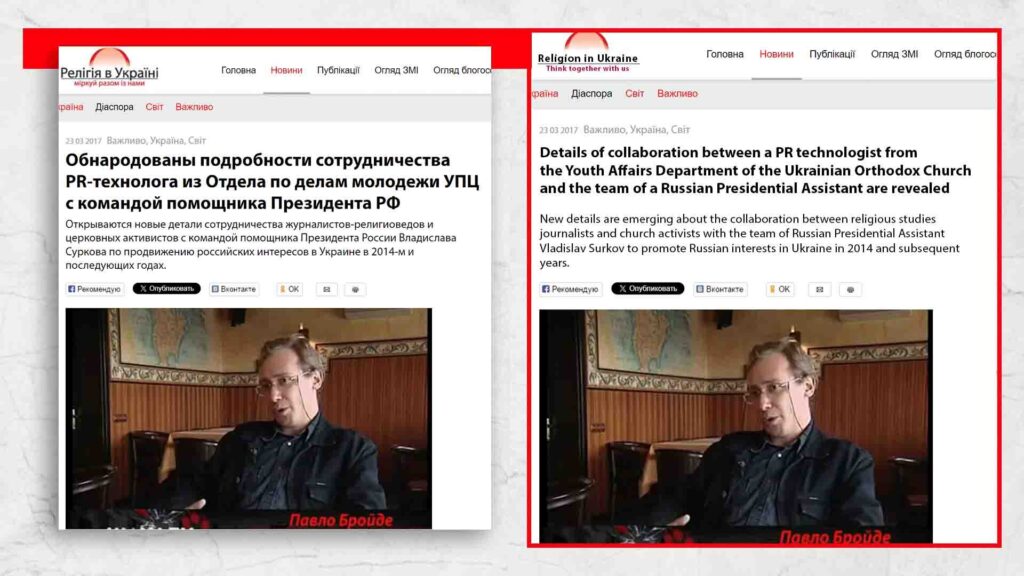Click the Религия в Украïнi site logo
The width and height of the screenshot is (1024, 576).
pyautogui.click(x=109, y=68)
